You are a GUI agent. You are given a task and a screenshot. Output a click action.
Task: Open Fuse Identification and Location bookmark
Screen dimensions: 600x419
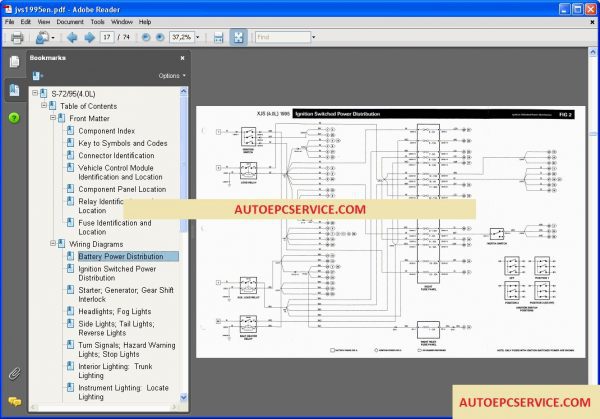click(115, 227)
